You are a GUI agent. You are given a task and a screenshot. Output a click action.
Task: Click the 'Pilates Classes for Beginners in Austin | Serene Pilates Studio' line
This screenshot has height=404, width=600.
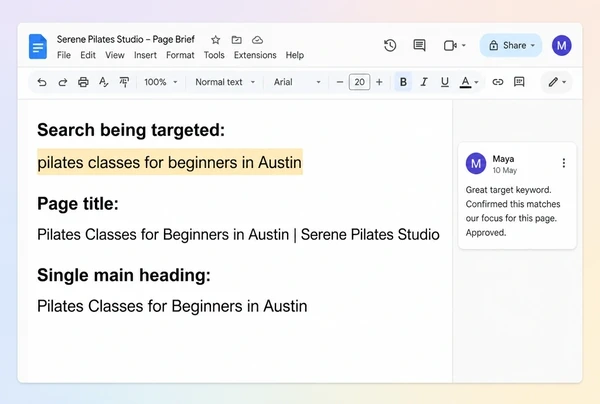pyautogui.click(x=238, y=235)
